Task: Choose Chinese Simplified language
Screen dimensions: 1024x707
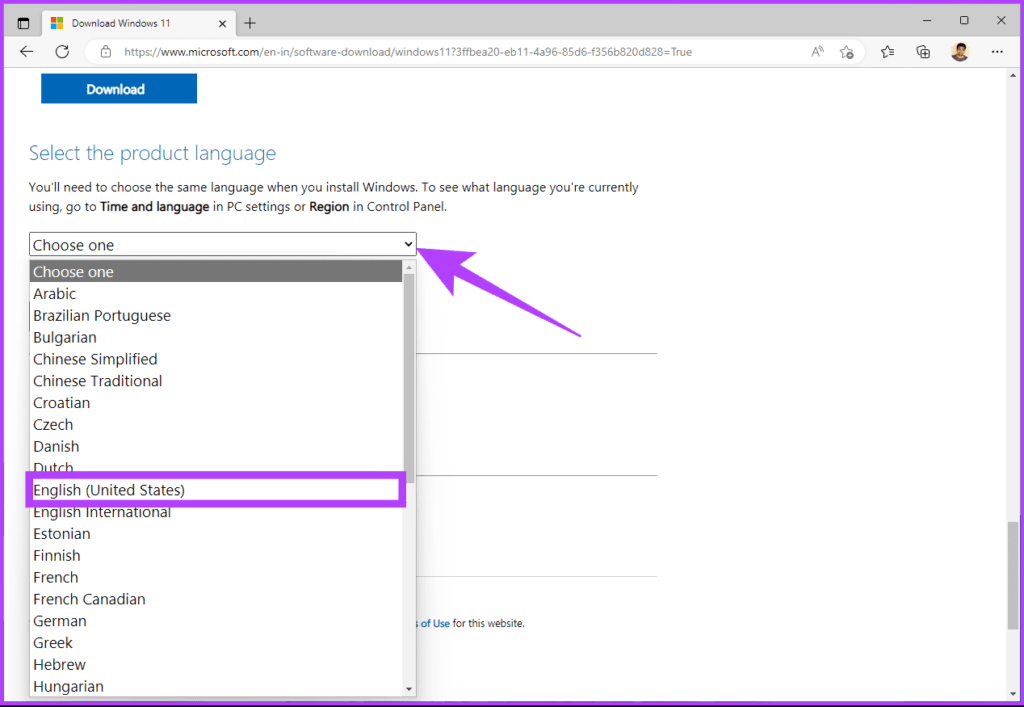Action: point(216,359)
